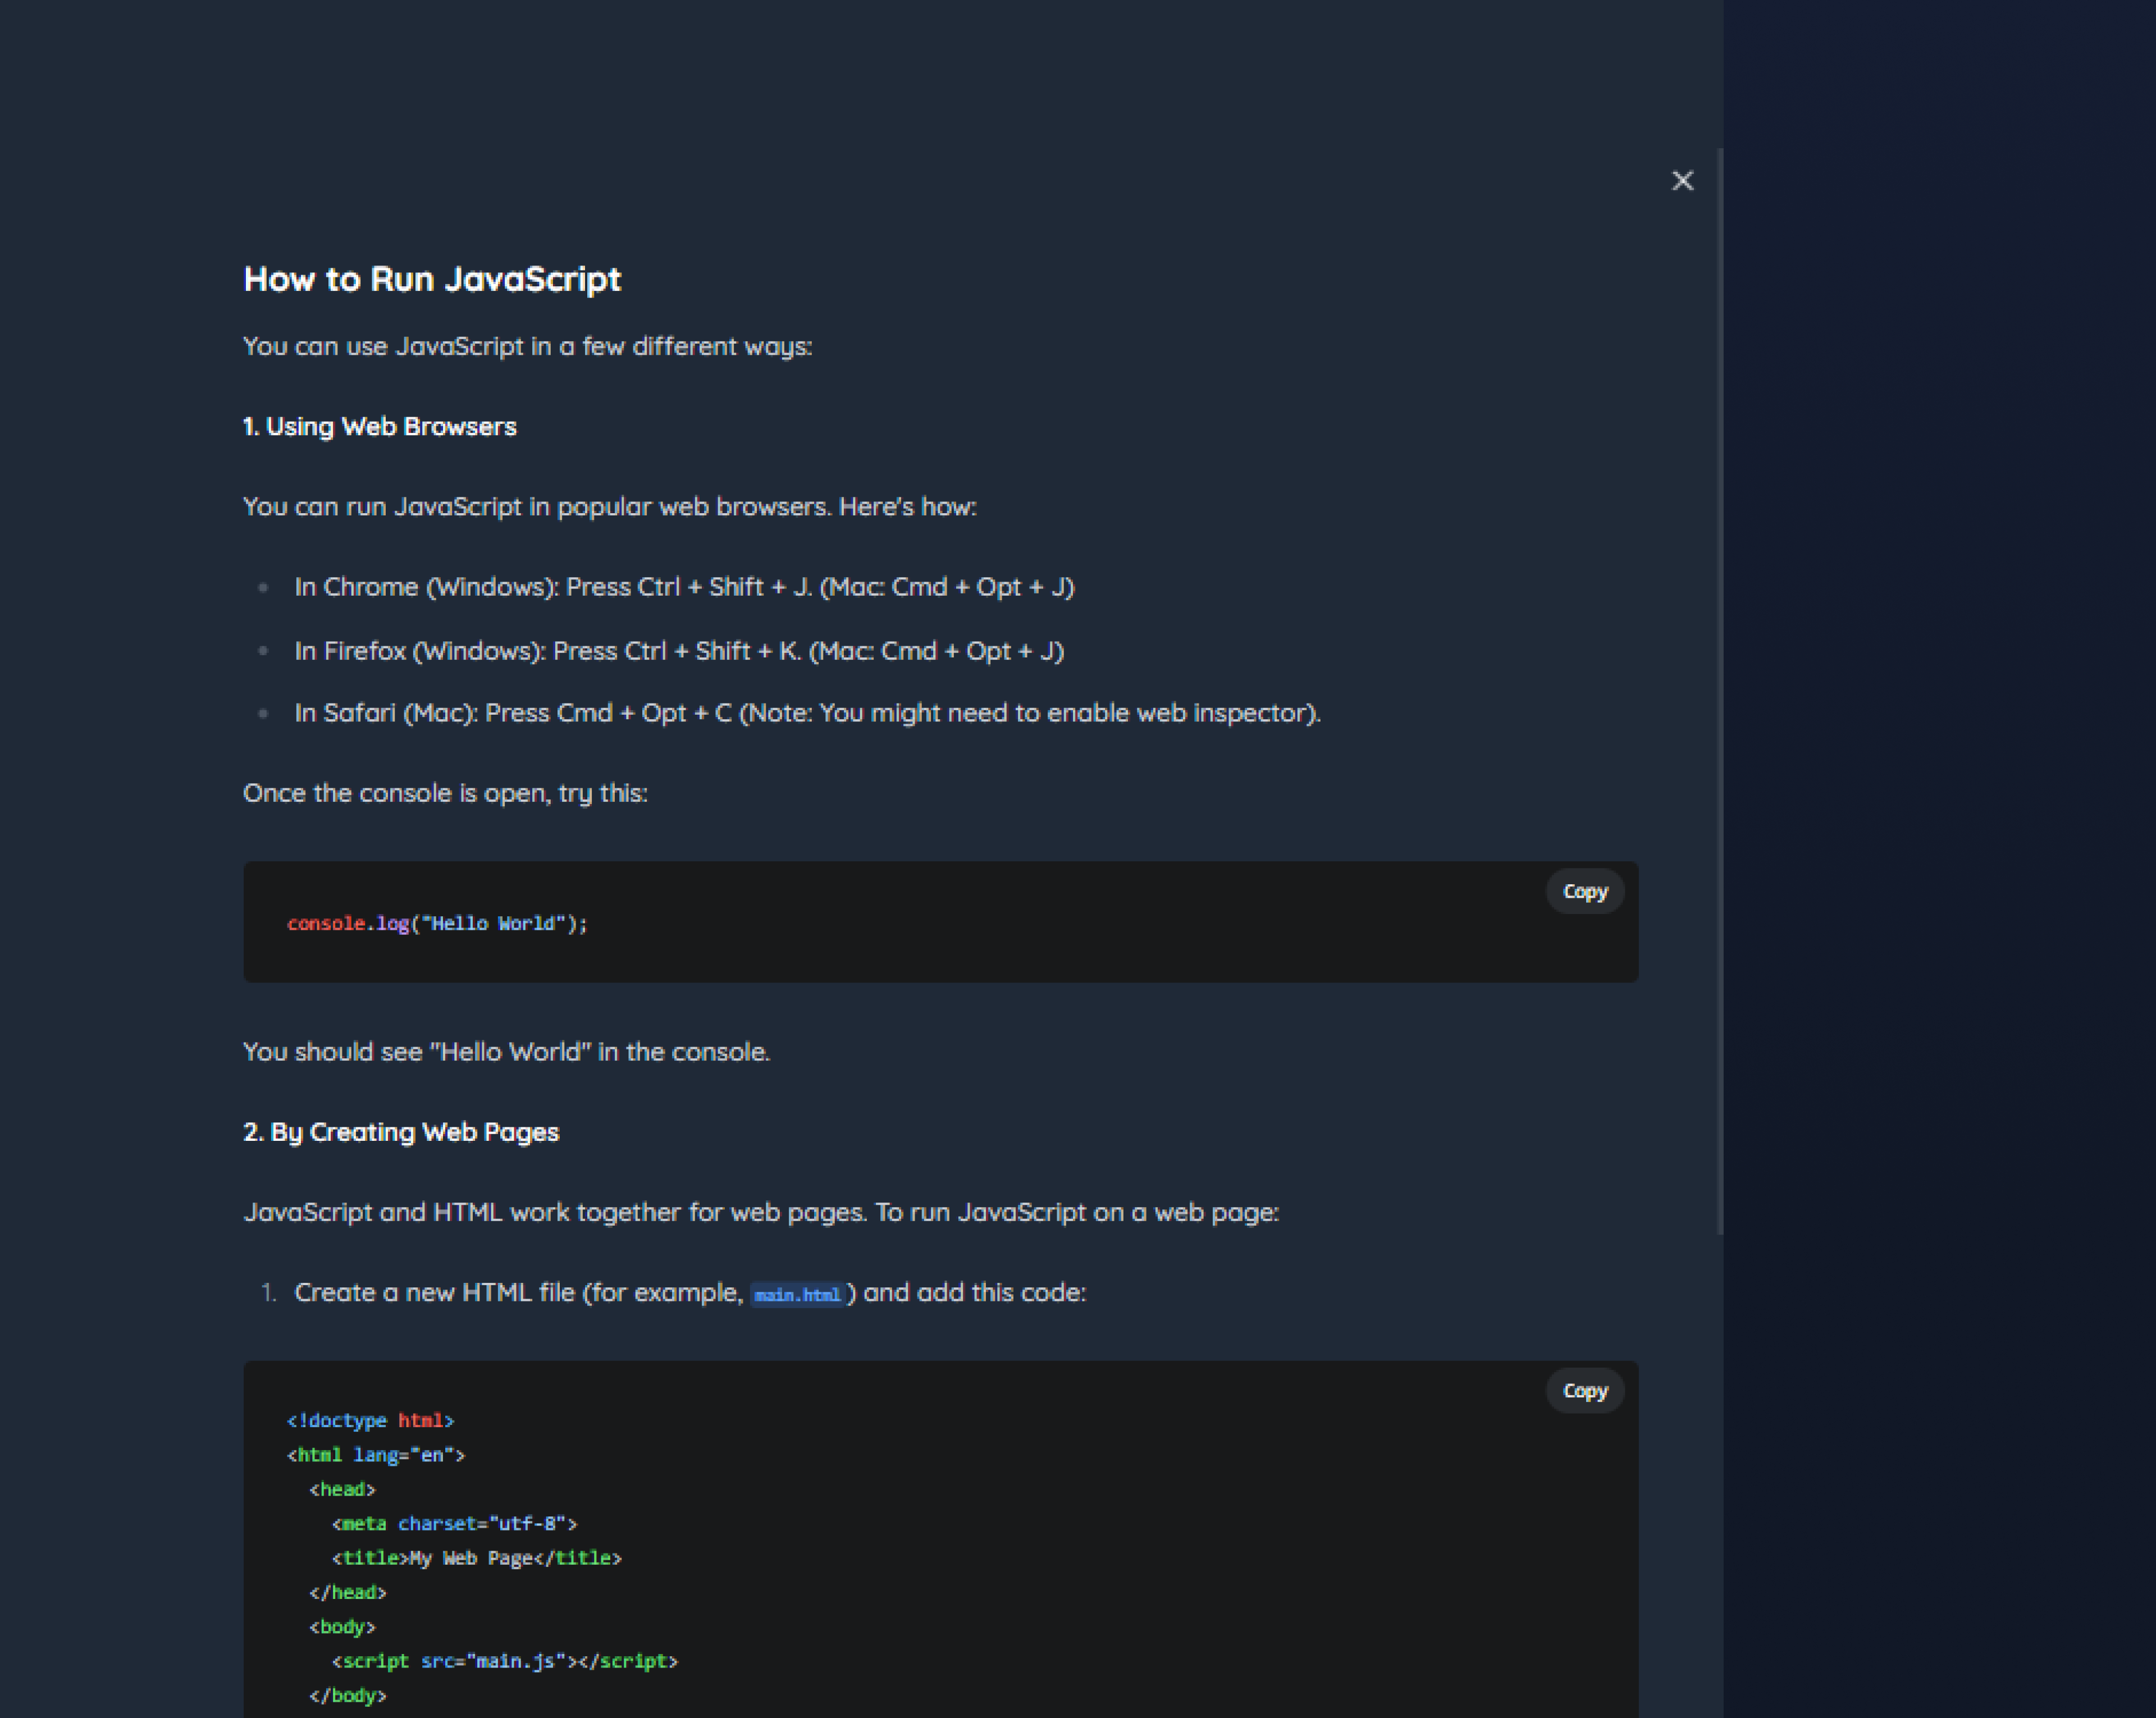Copy the console.log Hello World code

(1585, 891)
